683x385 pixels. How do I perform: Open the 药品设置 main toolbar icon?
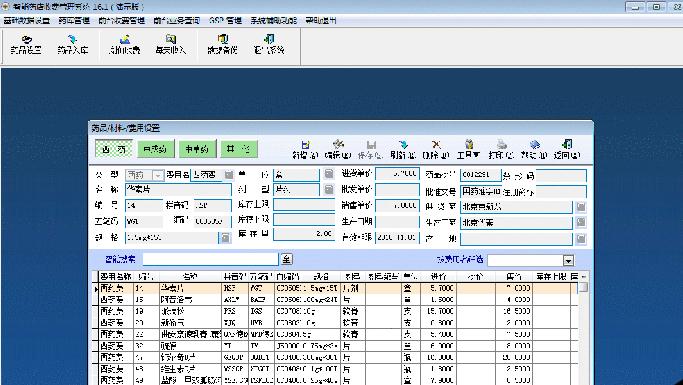click(x=26, y=45)
